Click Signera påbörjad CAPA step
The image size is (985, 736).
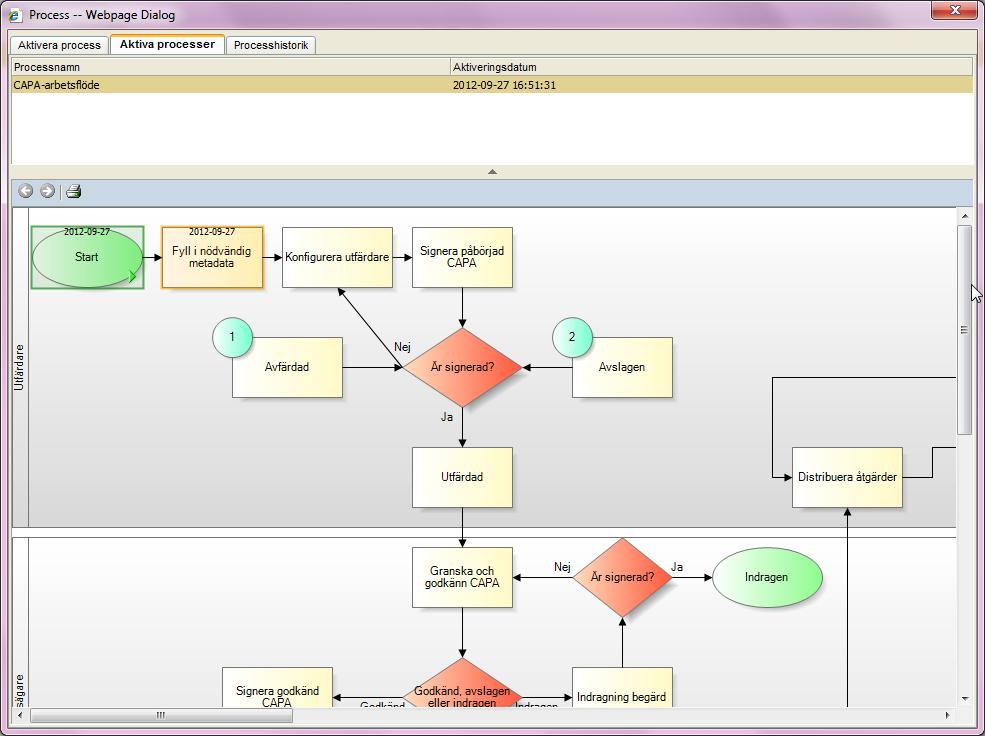(x=462, y=257)
